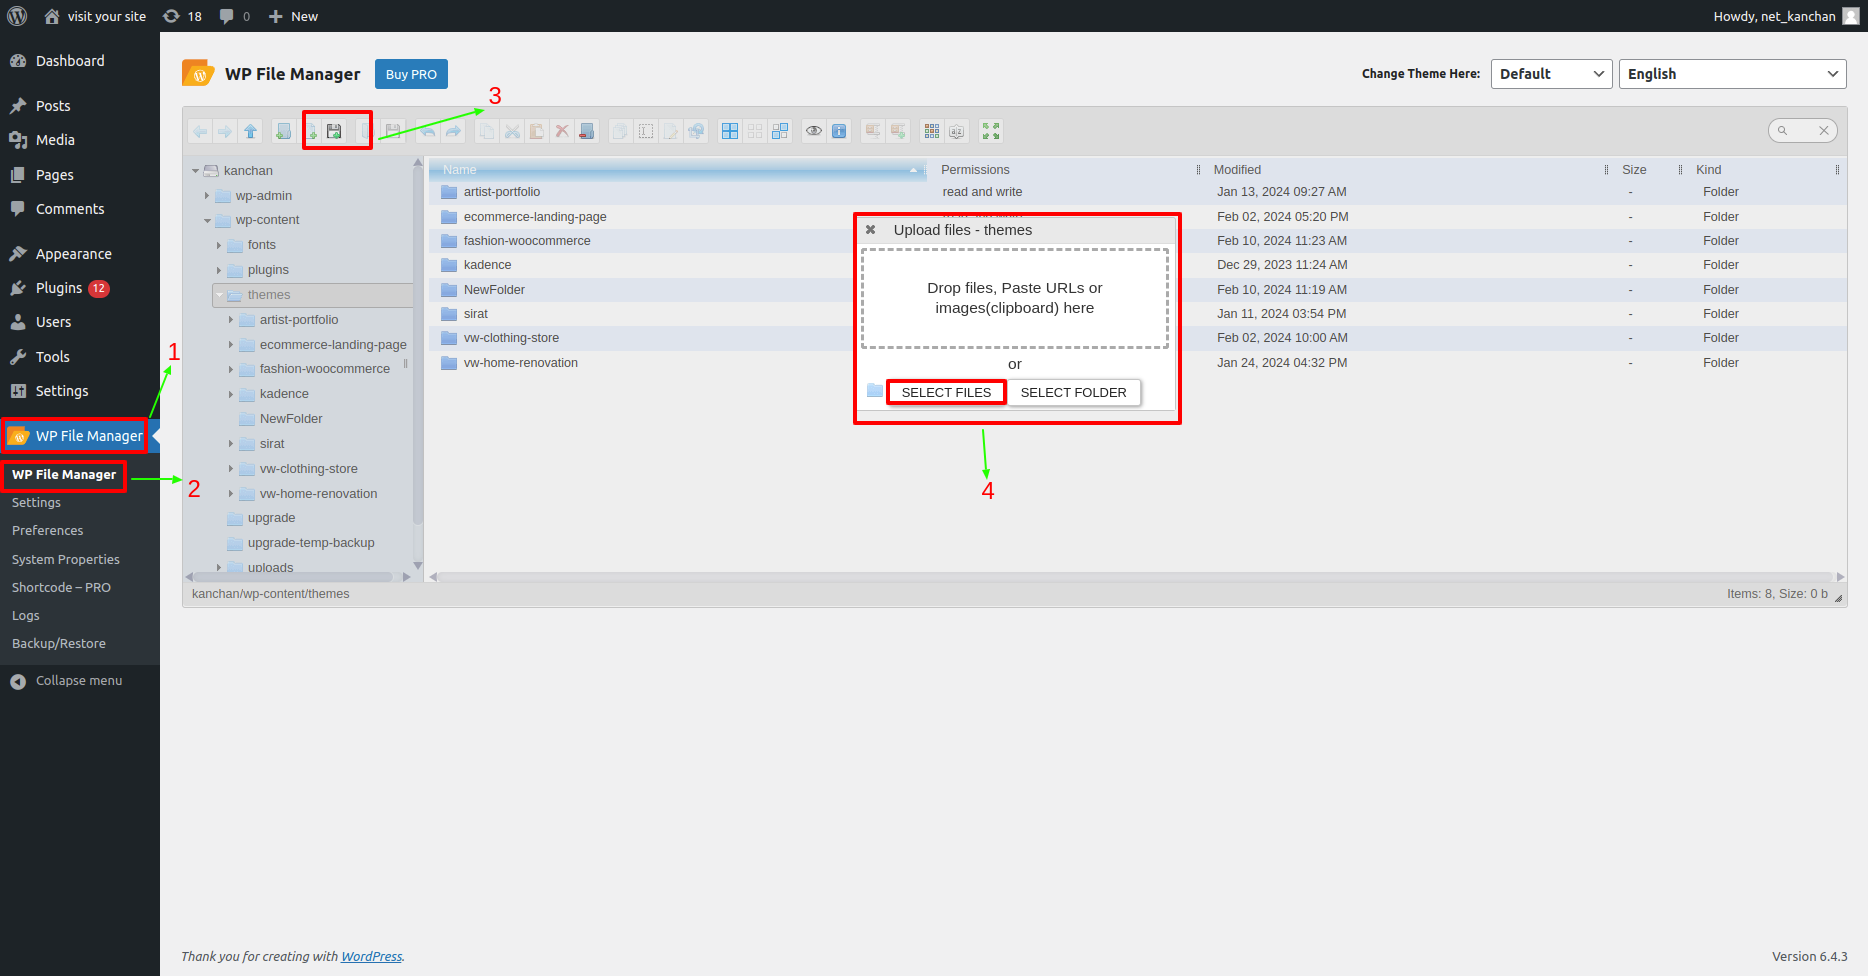Image resolution: width=1868 pixels, height=976 pixels.
Task: Click the SELECT FILES button
Action: (x=946, y=393)
